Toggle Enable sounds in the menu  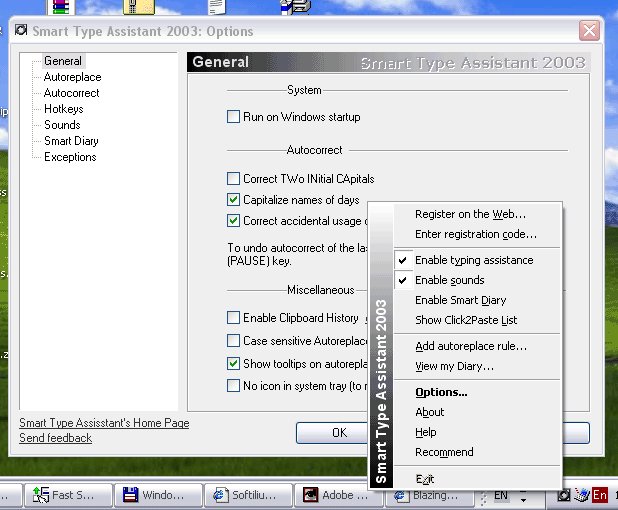pyautogui.click(x=477, y=280)
